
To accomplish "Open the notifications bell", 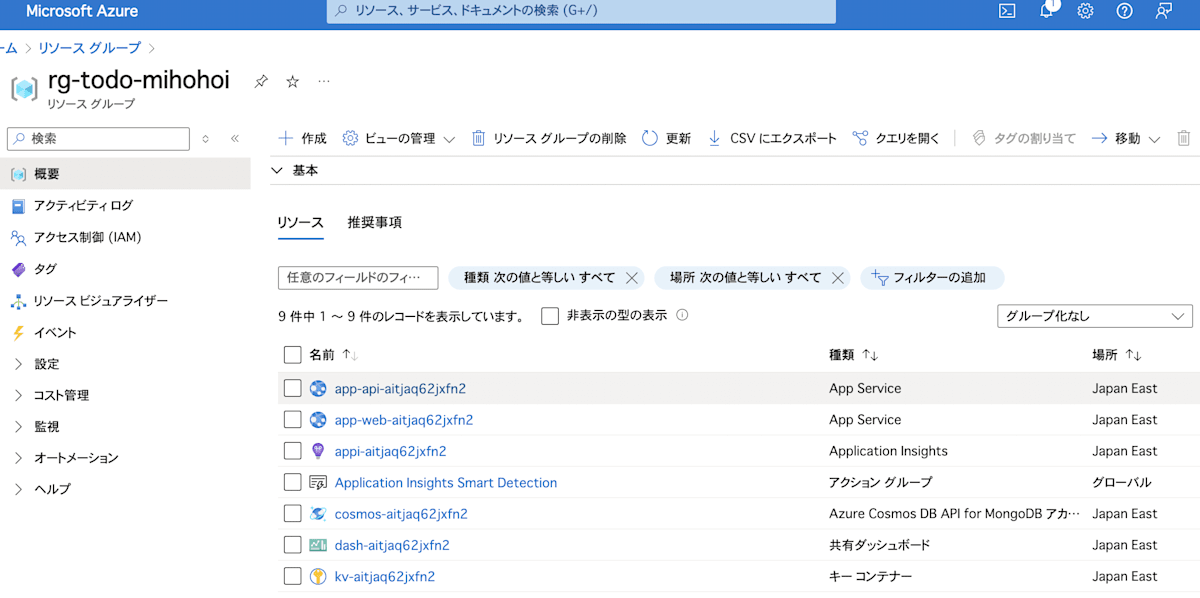I will click(1047, 11).
